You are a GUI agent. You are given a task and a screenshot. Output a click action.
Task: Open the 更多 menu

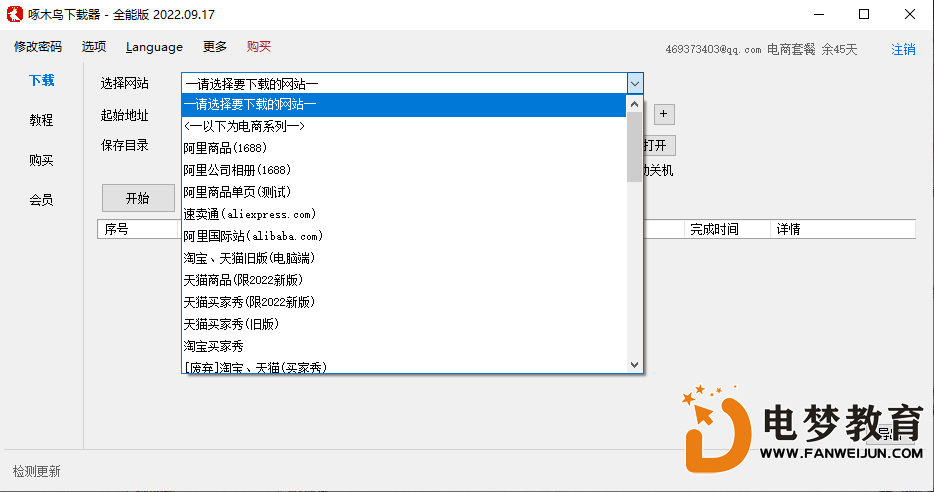tap(214, 46)
